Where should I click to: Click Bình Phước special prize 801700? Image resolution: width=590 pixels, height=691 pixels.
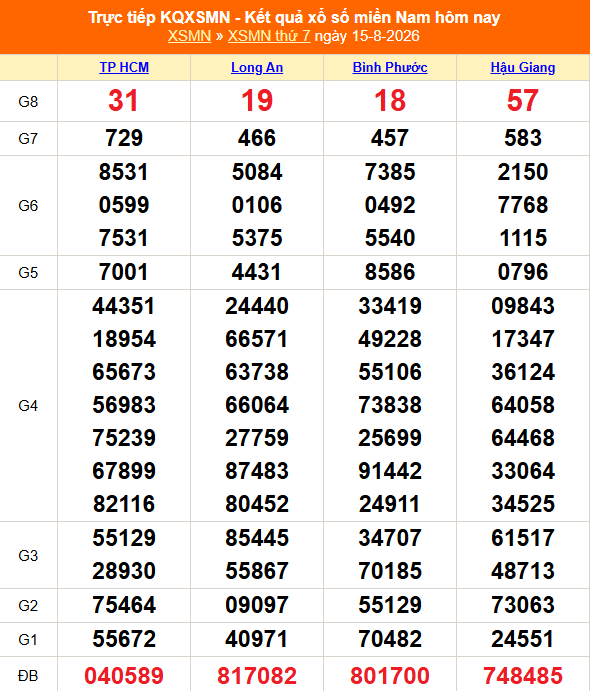390,676
